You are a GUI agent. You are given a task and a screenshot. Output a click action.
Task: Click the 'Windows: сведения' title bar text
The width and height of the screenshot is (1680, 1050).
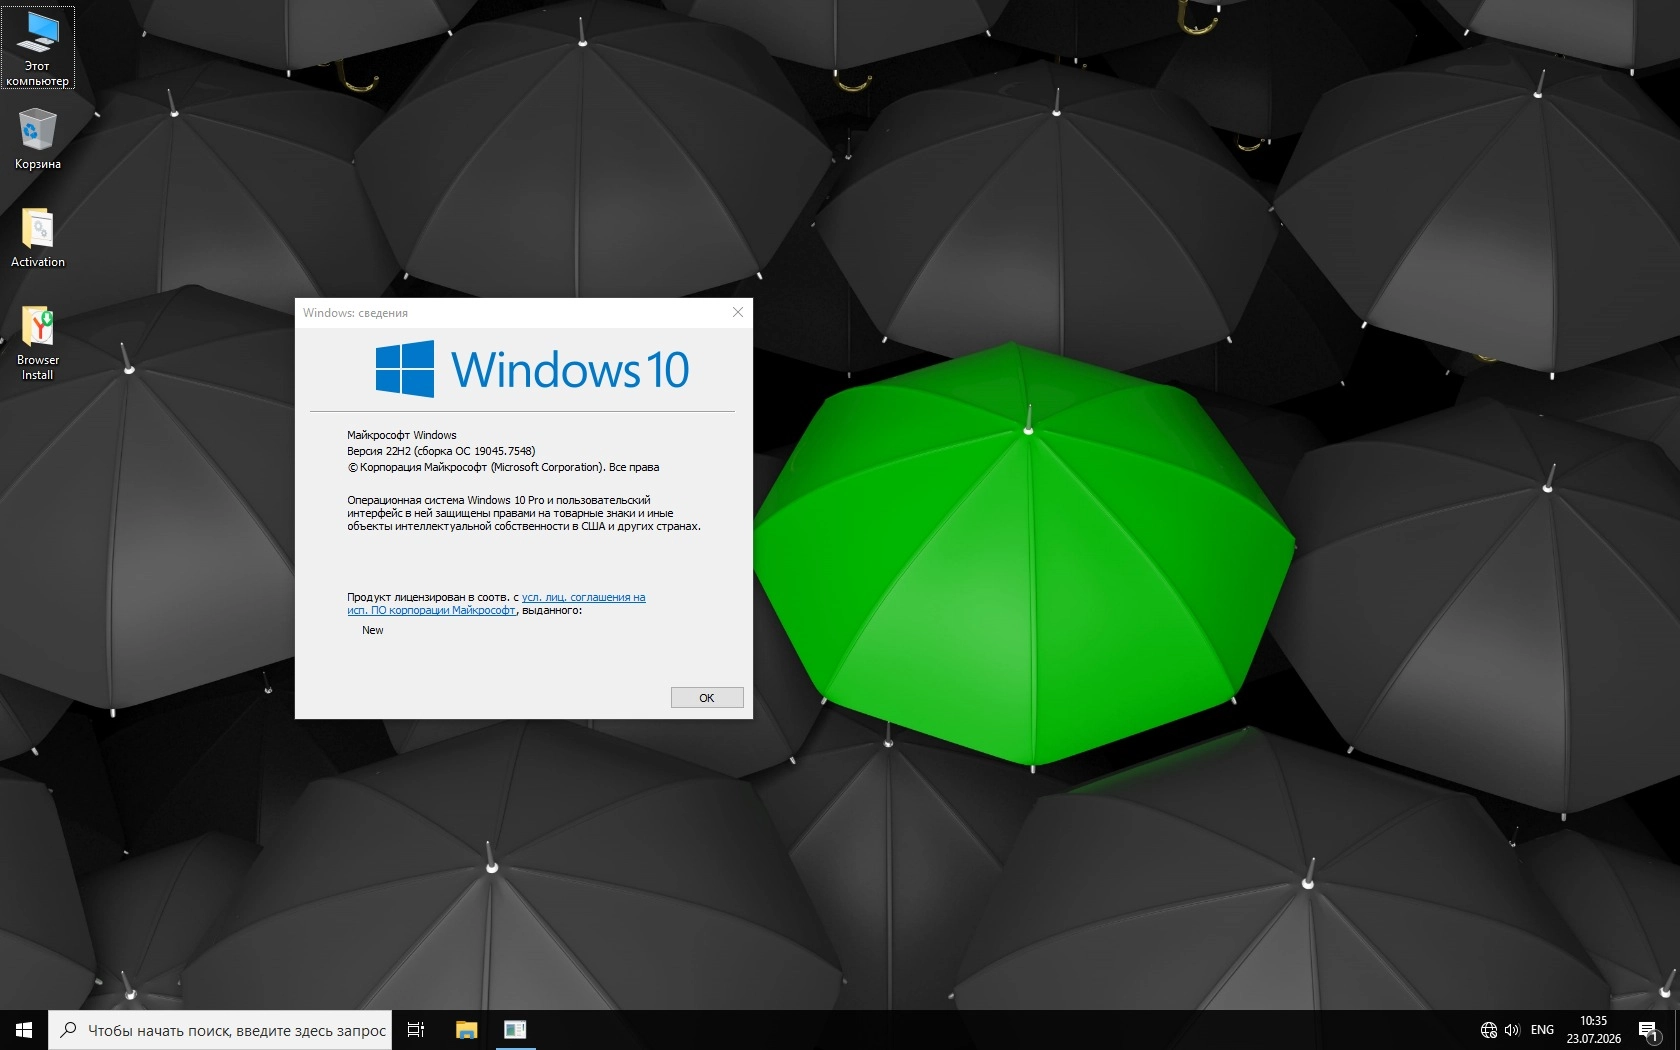click(355, 313)
